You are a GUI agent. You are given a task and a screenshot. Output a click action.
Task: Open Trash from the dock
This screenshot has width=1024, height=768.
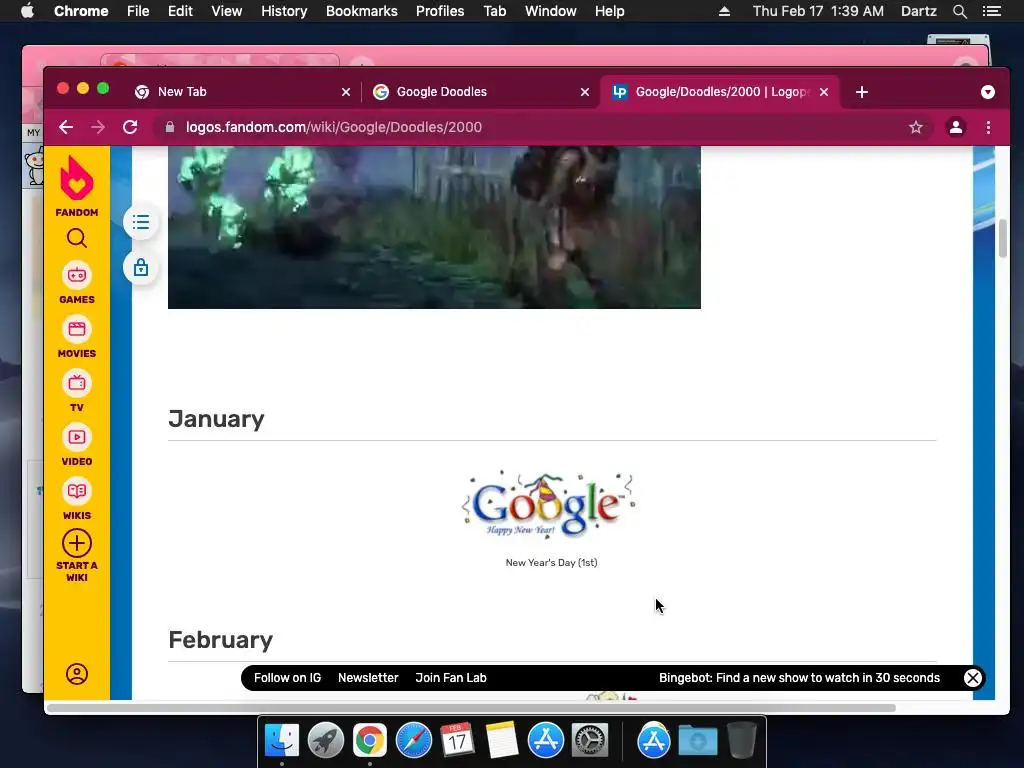click(742, 741)
